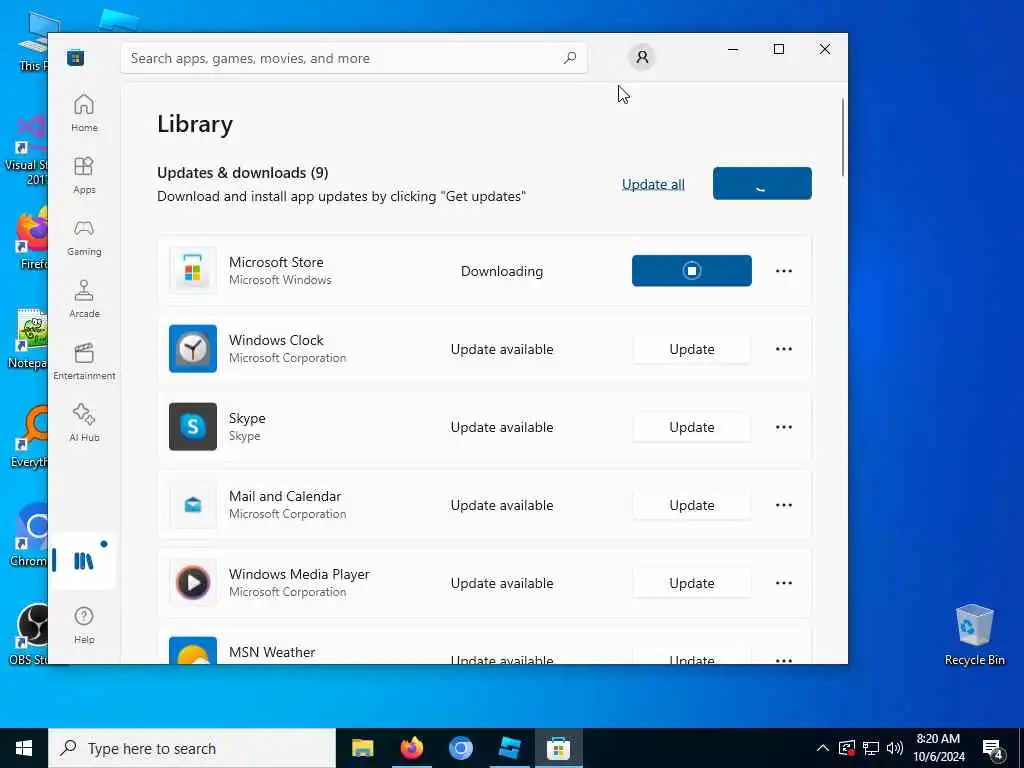Click the search magnifier icon
This screenshot has height=768, width=1024.
coord(569,58)
